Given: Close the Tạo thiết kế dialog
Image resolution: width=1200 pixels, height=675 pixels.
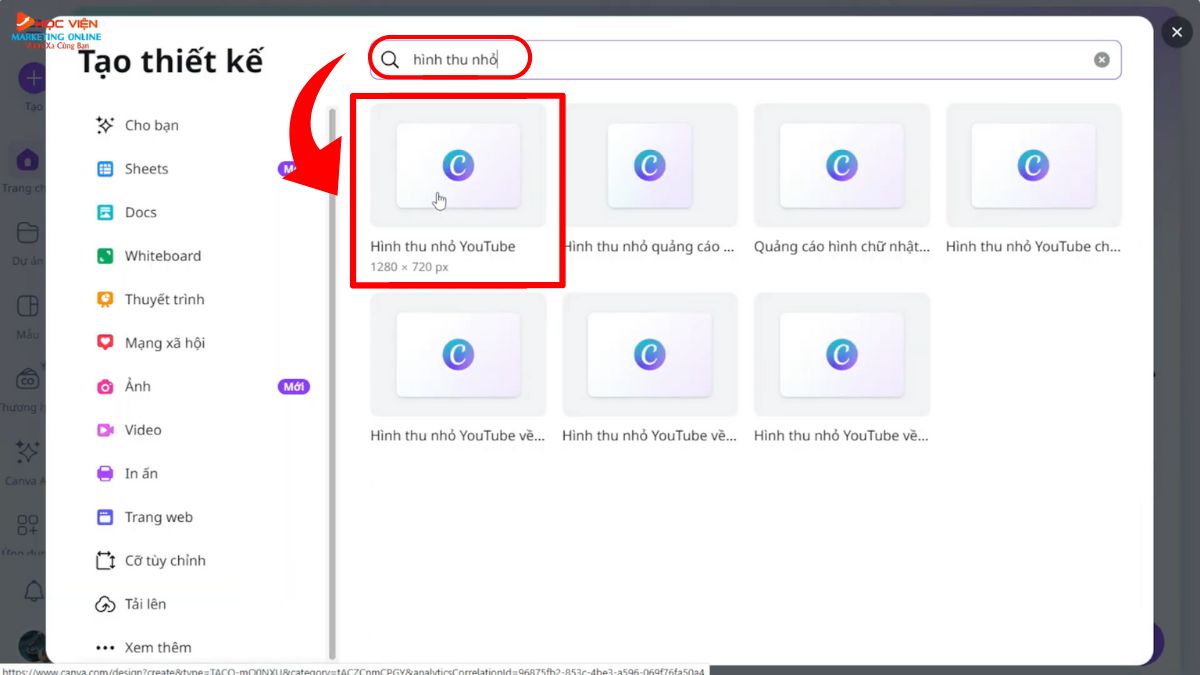Looking at the screenshot, I should coord(1177,32).
